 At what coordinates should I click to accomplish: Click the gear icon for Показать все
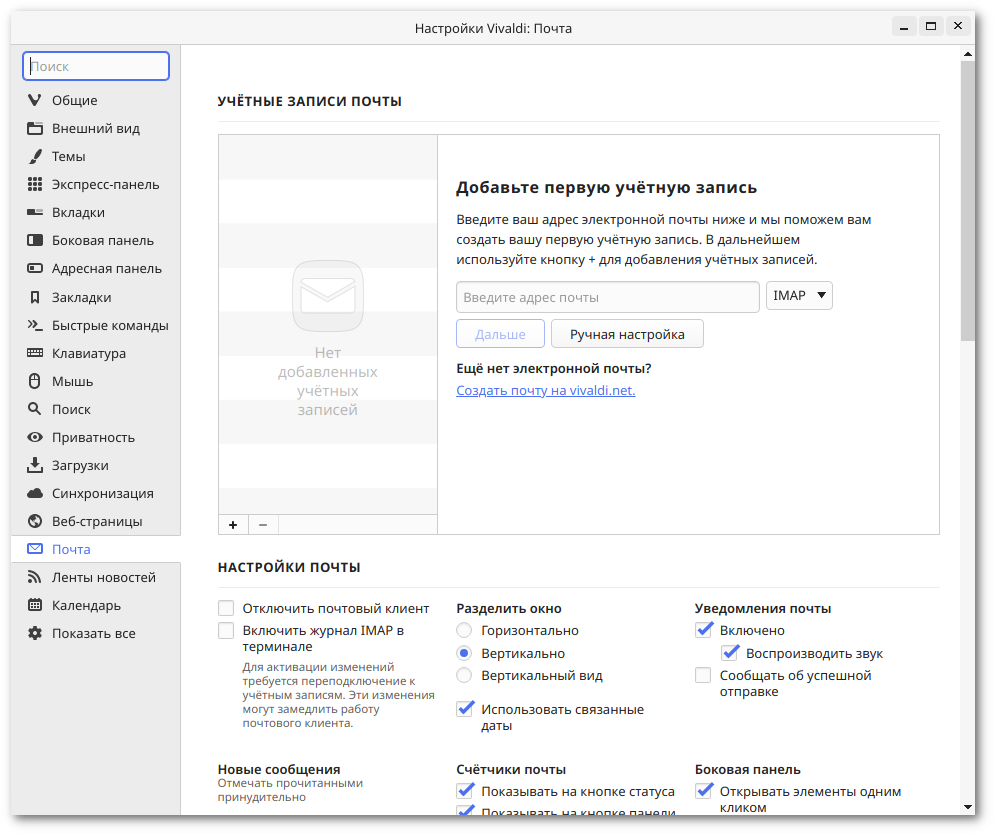tap(35, 633)
